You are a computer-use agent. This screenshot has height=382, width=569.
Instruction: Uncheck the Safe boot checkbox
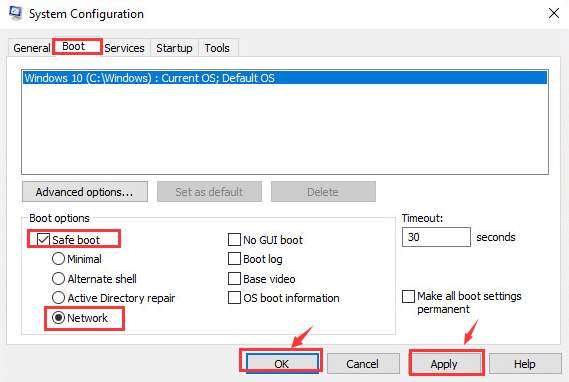43,239
